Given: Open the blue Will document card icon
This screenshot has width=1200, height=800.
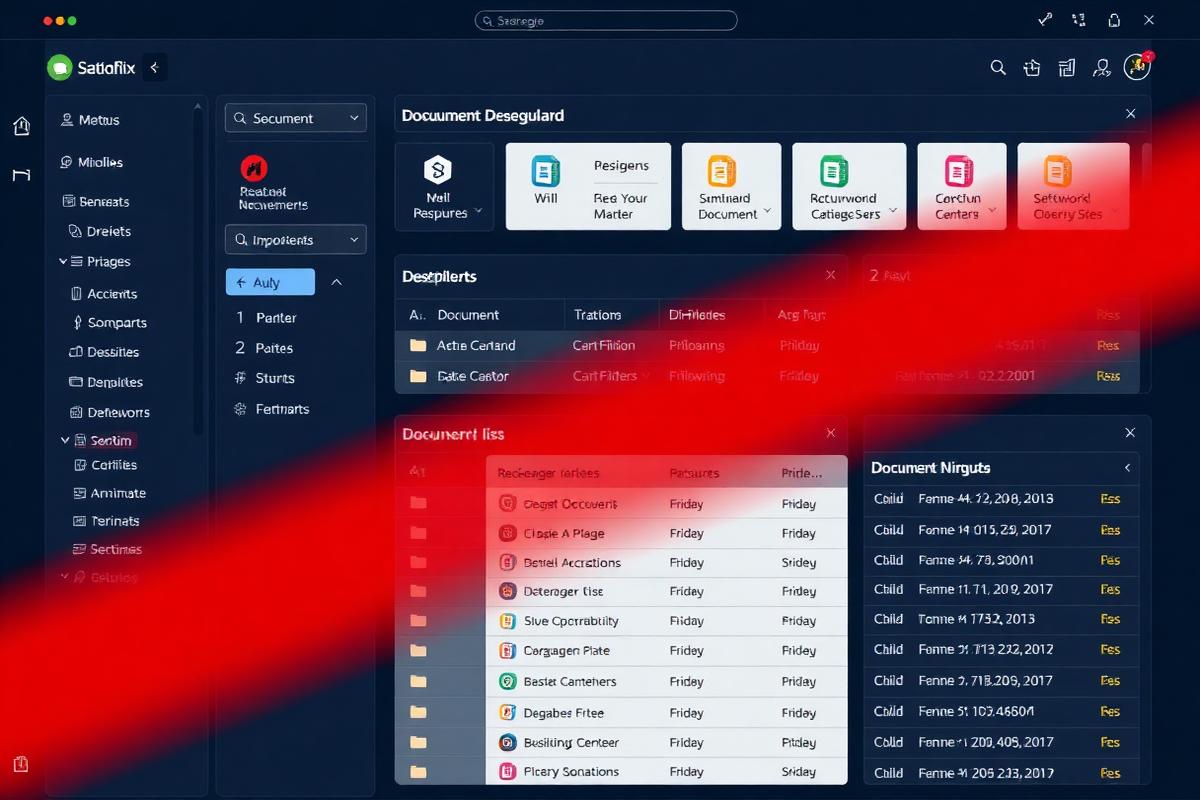Looking at the screenshot, I should pyautogui.click(x=545, y=170).
